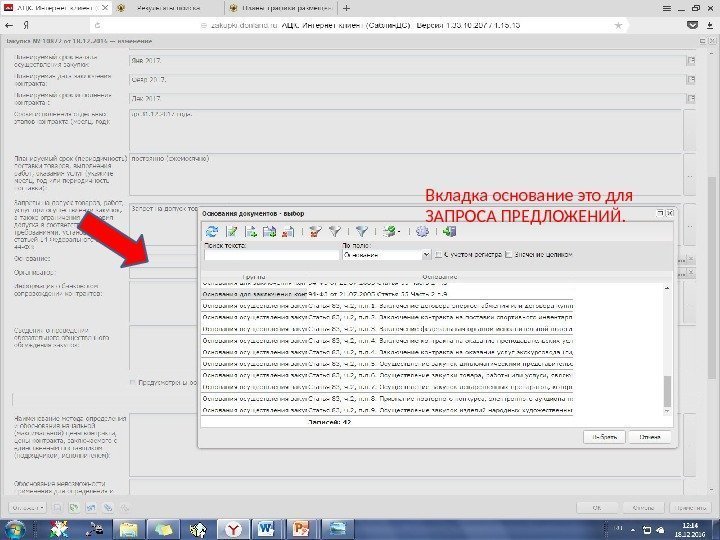
Task: Click the edit icon with green checkmark
Action: click(232, 231)
